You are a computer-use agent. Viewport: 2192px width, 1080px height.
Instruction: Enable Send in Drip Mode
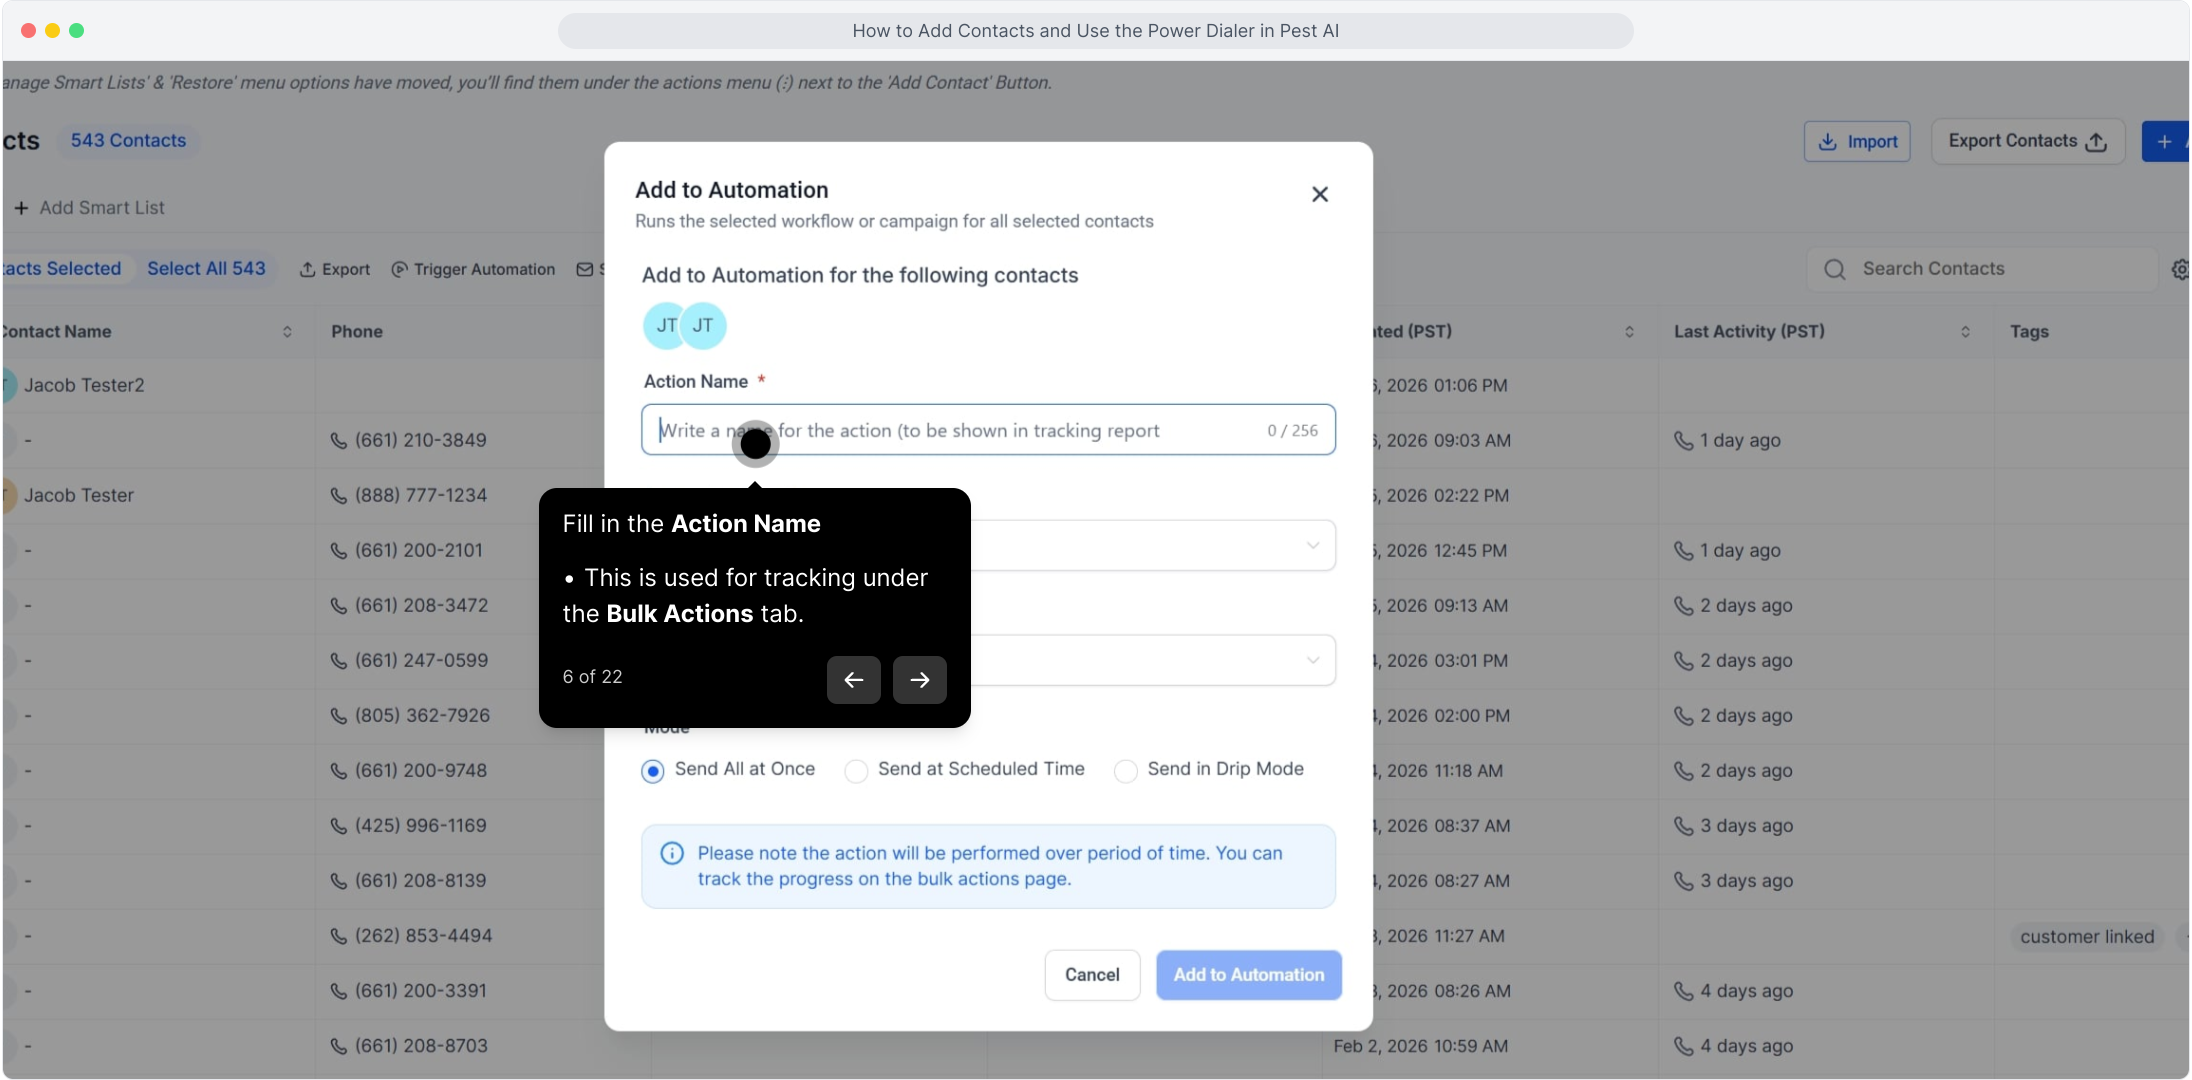click(1126, 771)
